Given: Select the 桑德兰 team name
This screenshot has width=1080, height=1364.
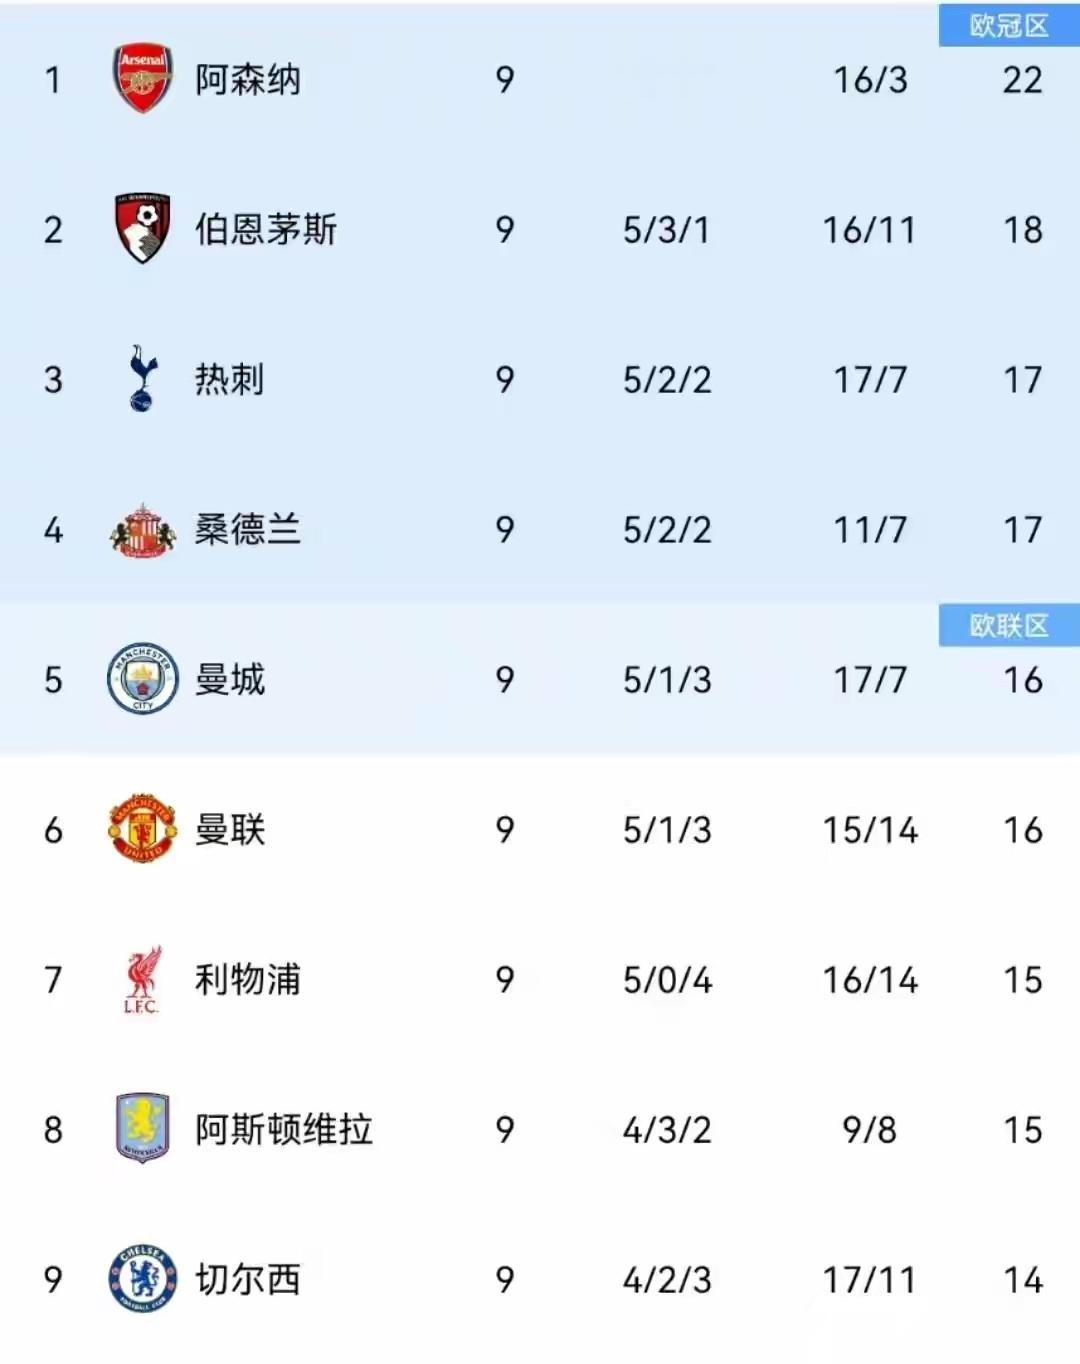Looking at the screenshot, I should coord(248,529).
